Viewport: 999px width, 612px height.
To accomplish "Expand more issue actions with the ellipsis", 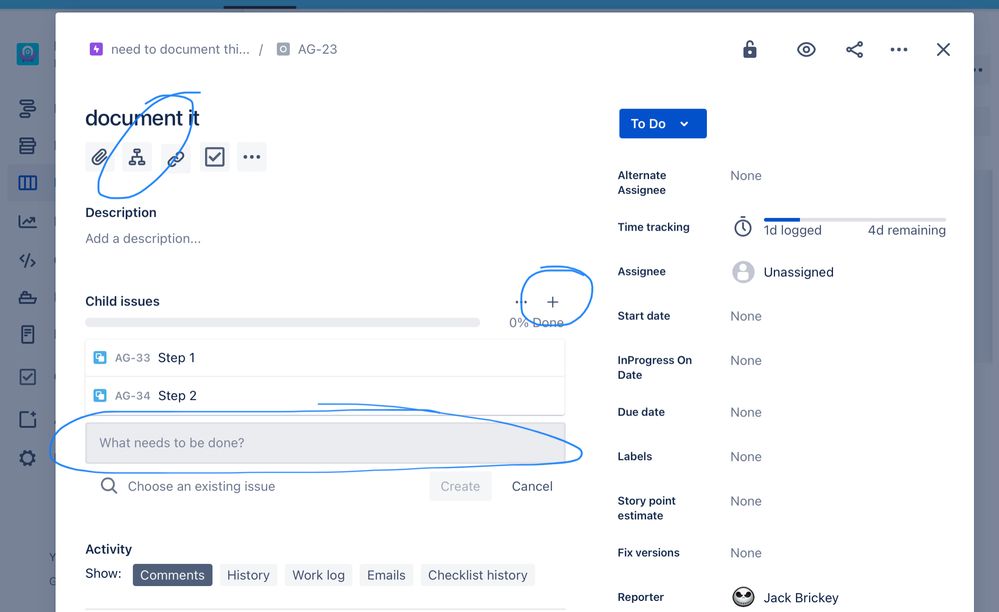I will 251,156.
